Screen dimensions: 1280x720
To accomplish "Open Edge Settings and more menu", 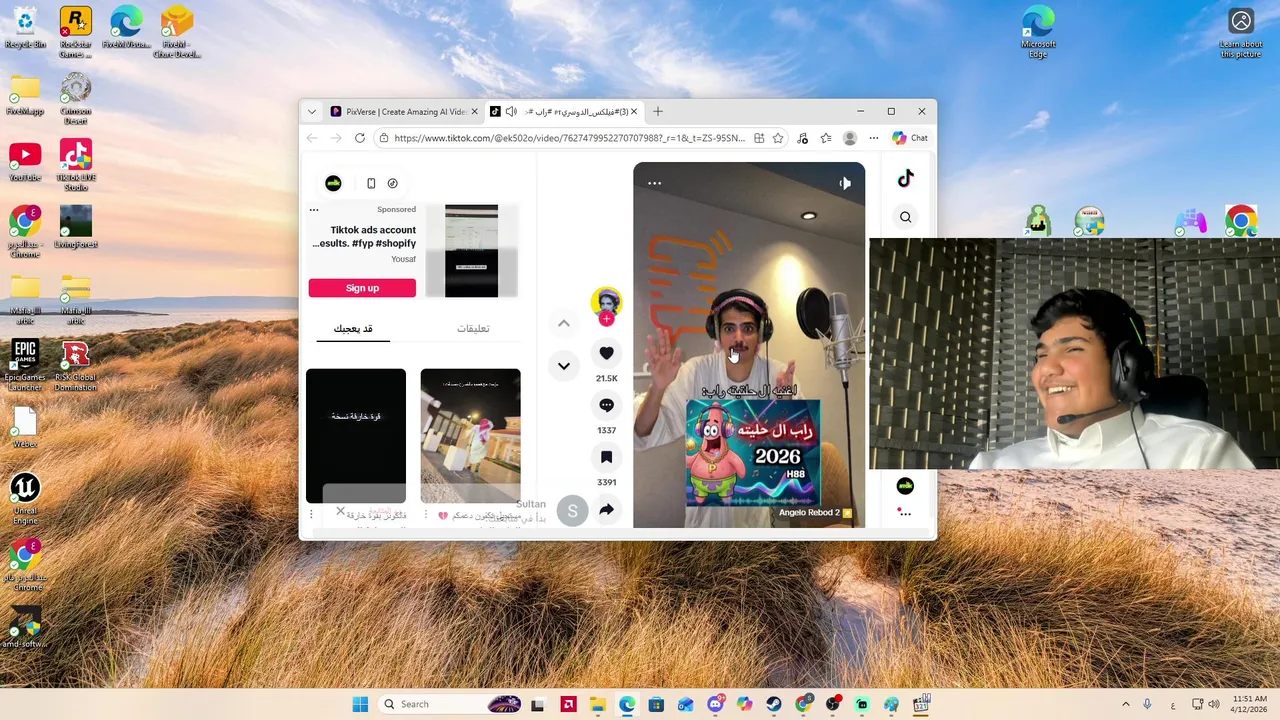I will [873, 138].
